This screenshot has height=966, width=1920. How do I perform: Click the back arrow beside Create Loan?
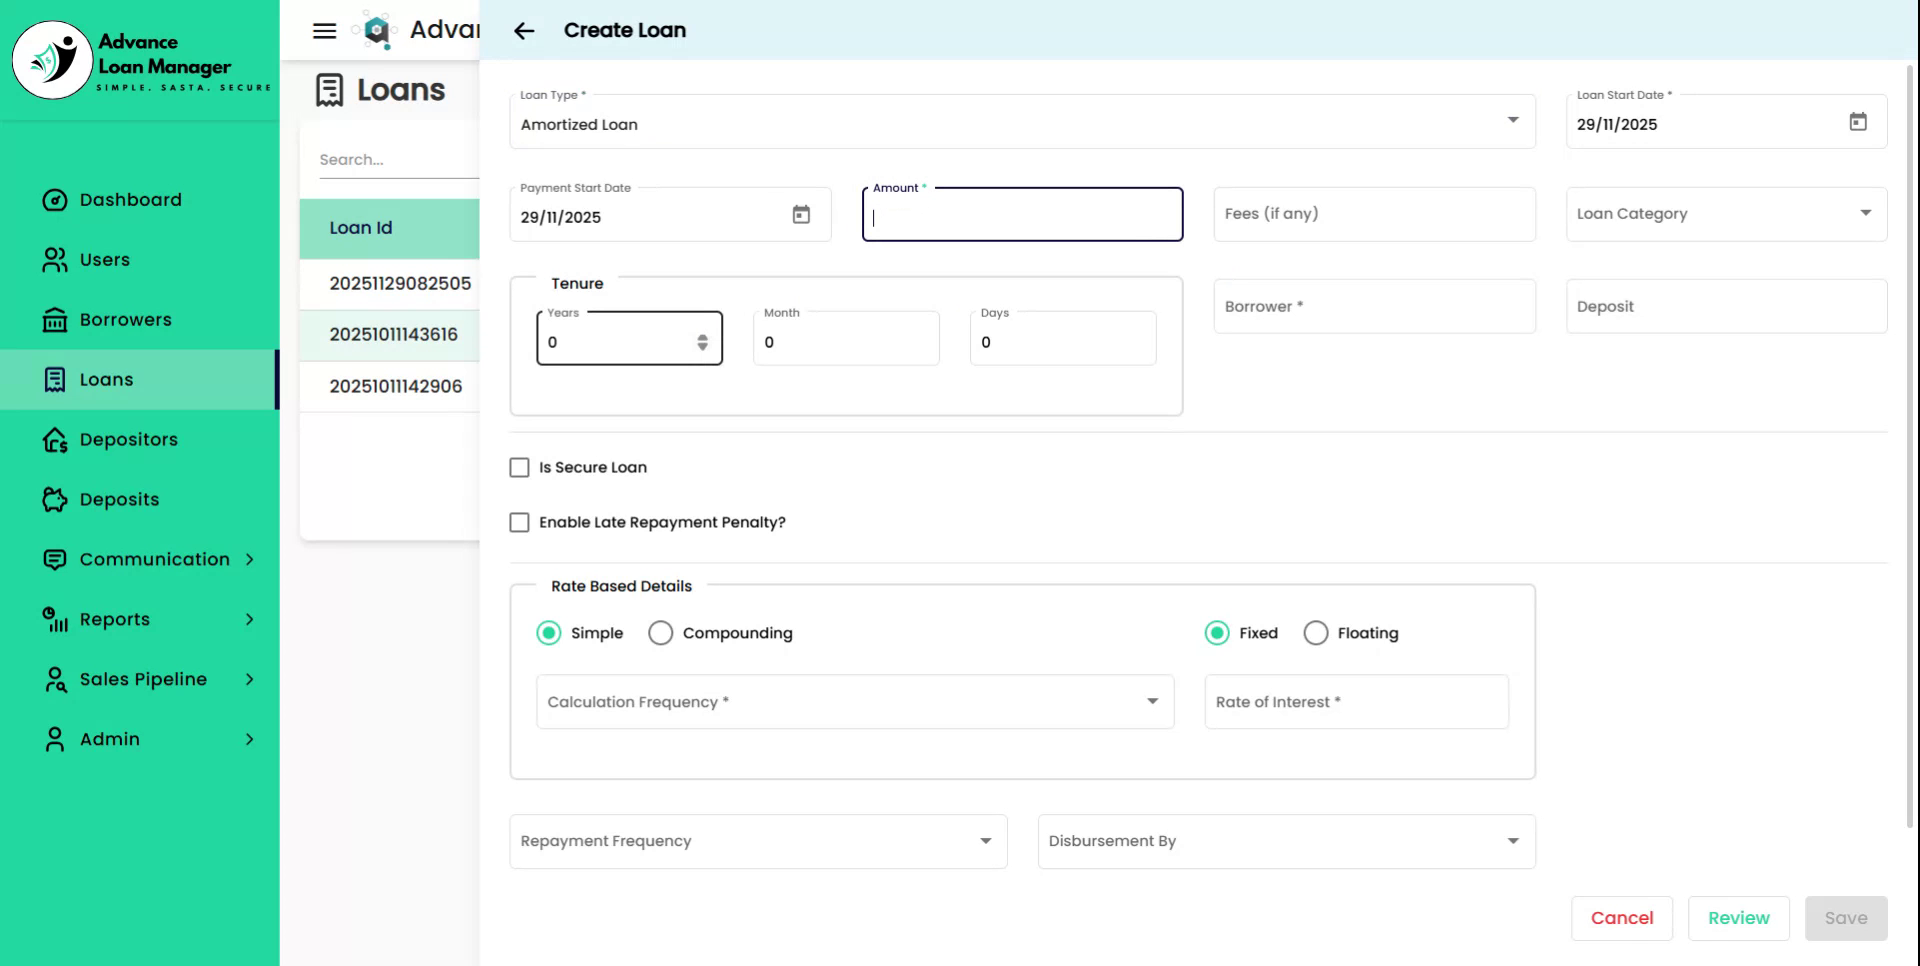tap(524, 31)
